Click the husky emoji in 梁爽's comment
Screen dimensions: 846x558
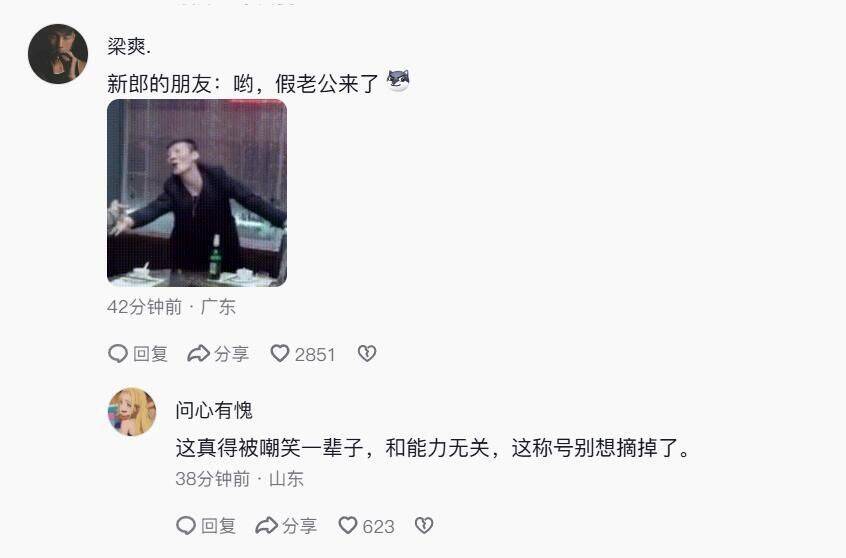coord(398,81)
